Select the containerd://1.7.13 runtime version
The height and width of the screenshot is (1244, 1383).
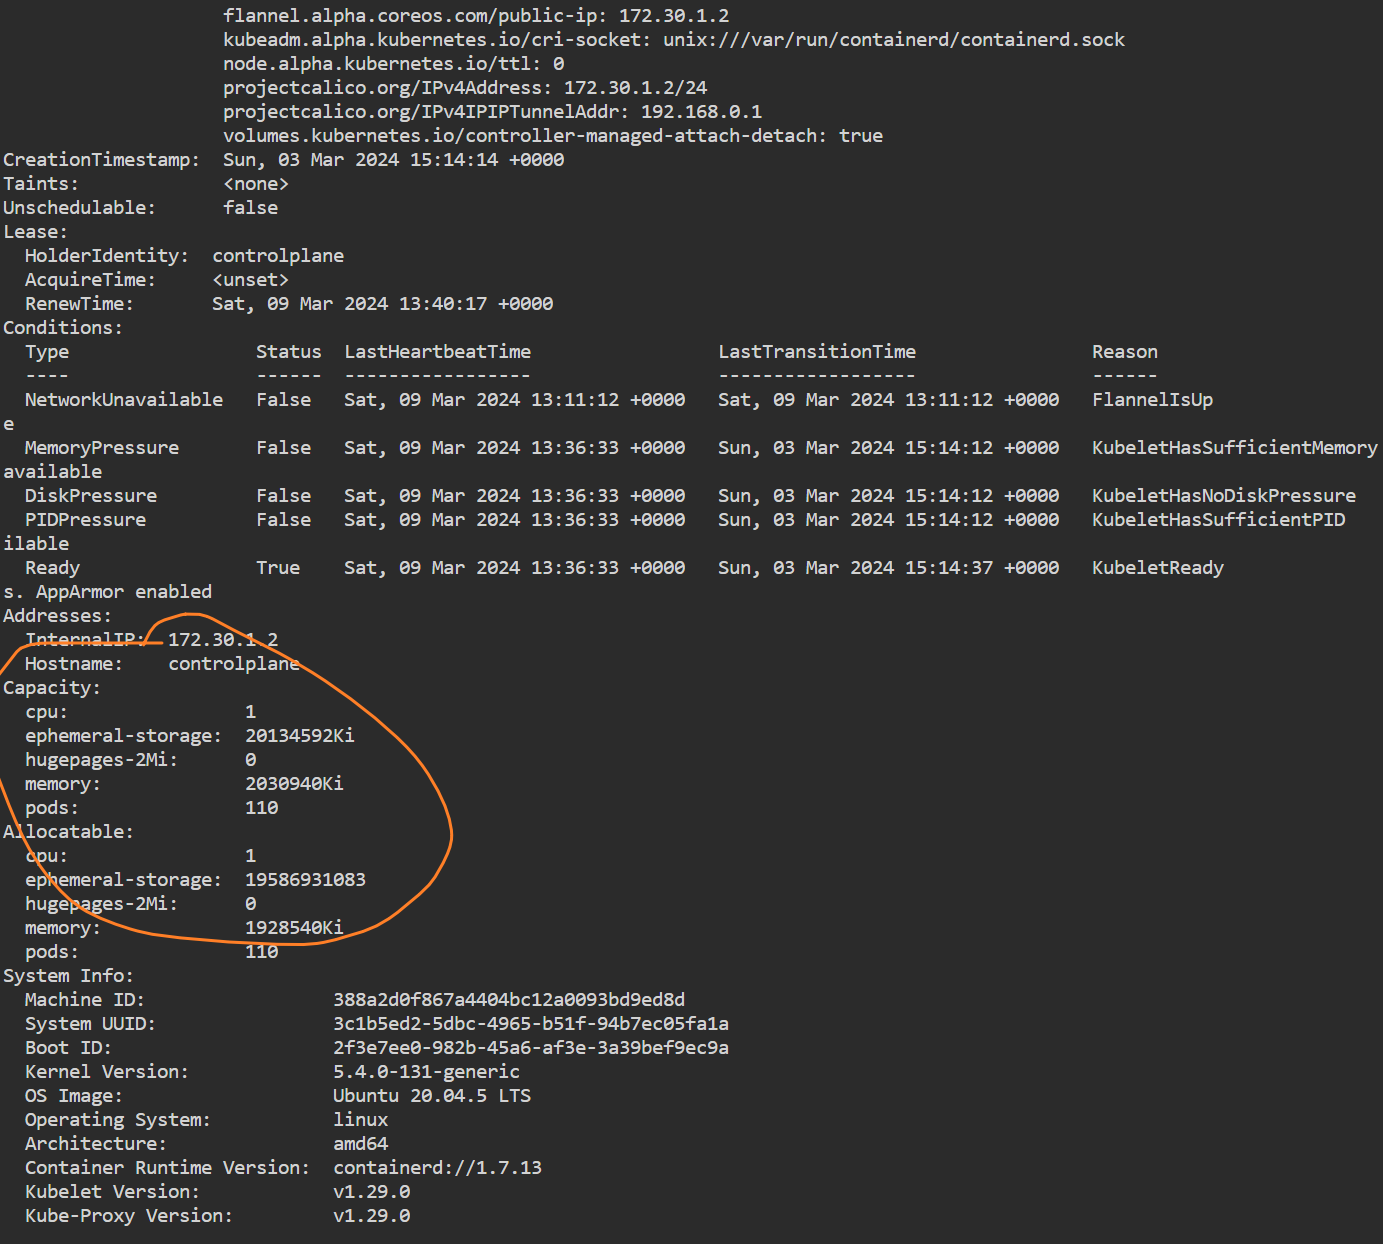[x=437, y=1168]
